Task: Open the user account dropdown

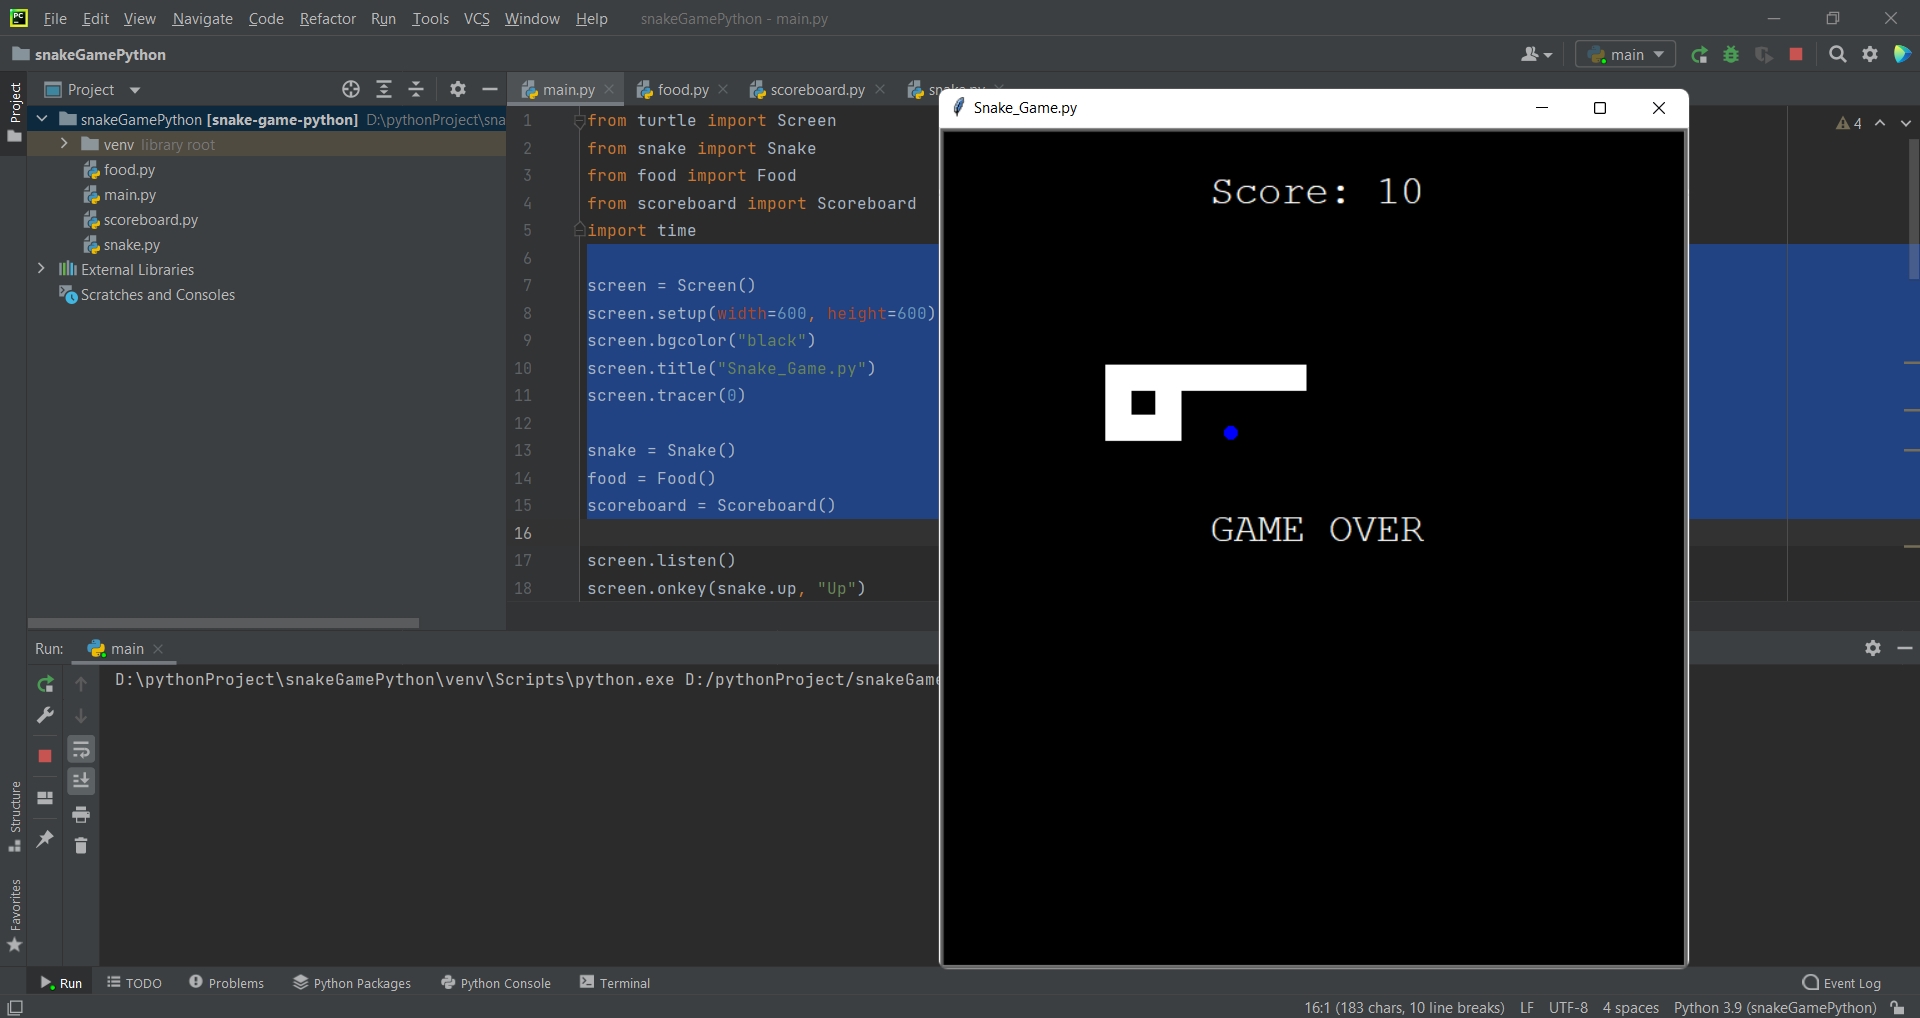Action: click(x=1536, y=55)
